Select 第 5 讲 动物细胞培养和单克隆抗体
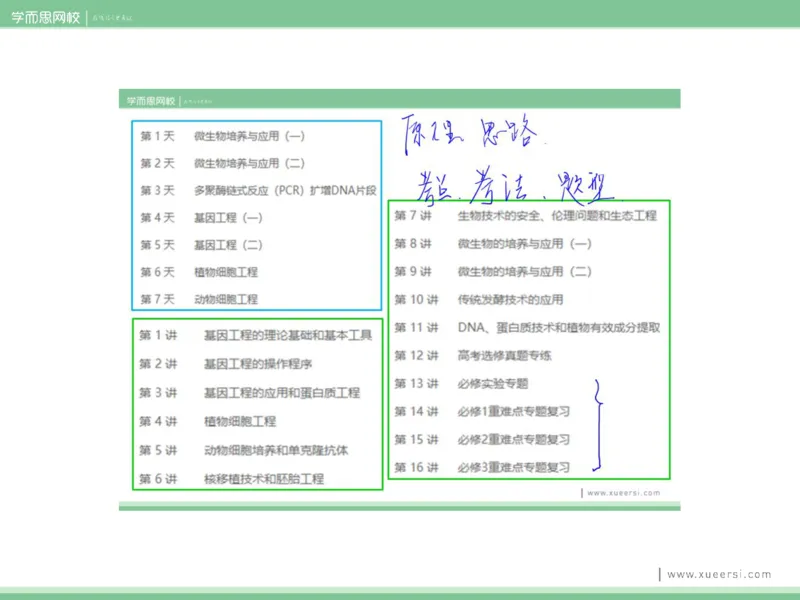This screenshot has width=800, height=600. point(243,450)
